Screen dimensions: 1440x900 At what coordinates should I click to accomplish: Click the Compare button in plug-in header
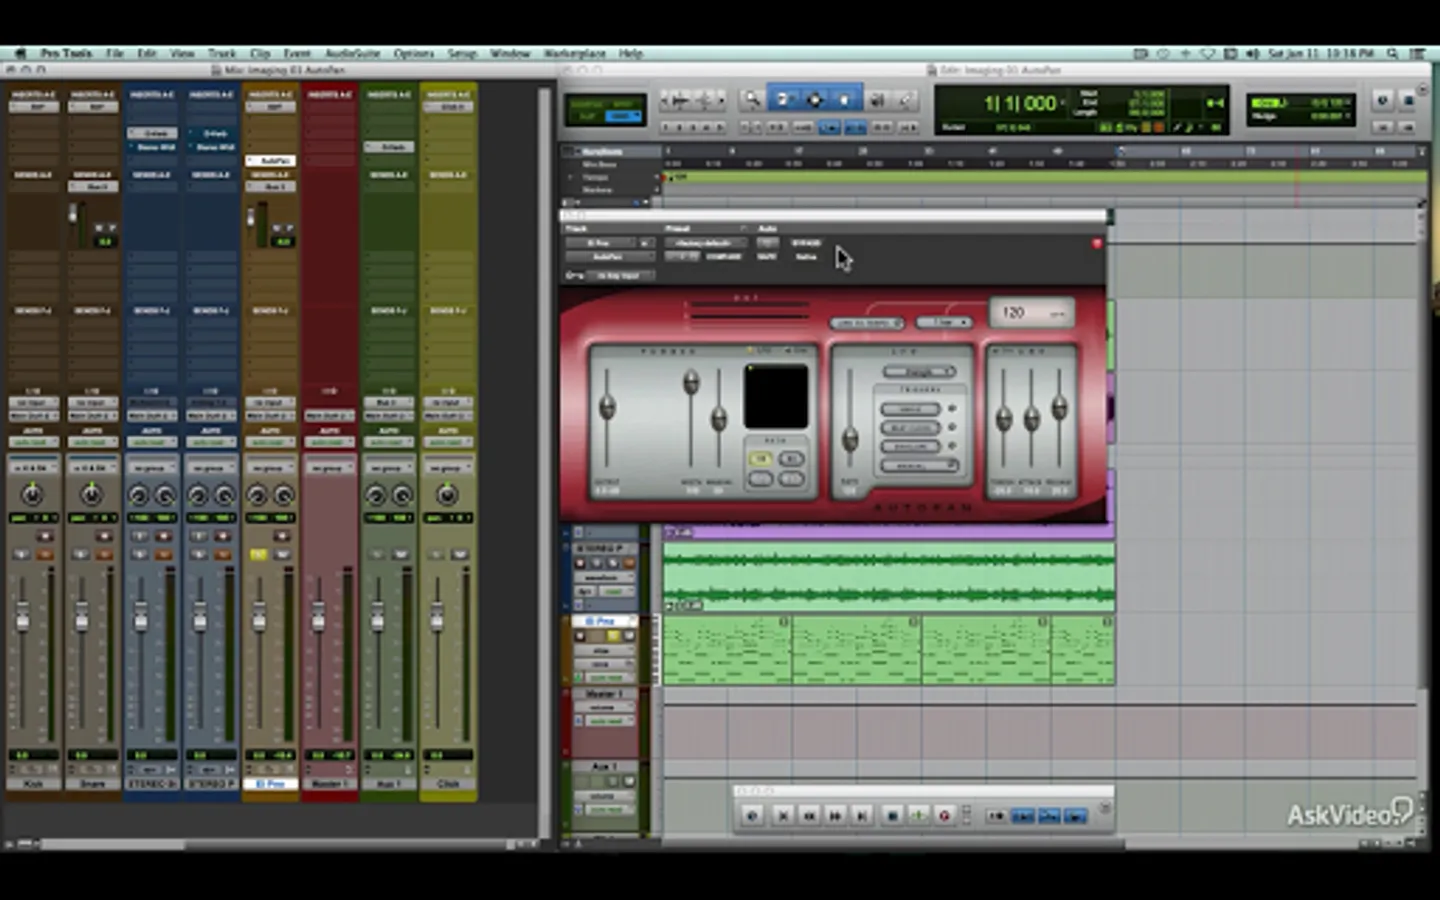click(724, 257)
